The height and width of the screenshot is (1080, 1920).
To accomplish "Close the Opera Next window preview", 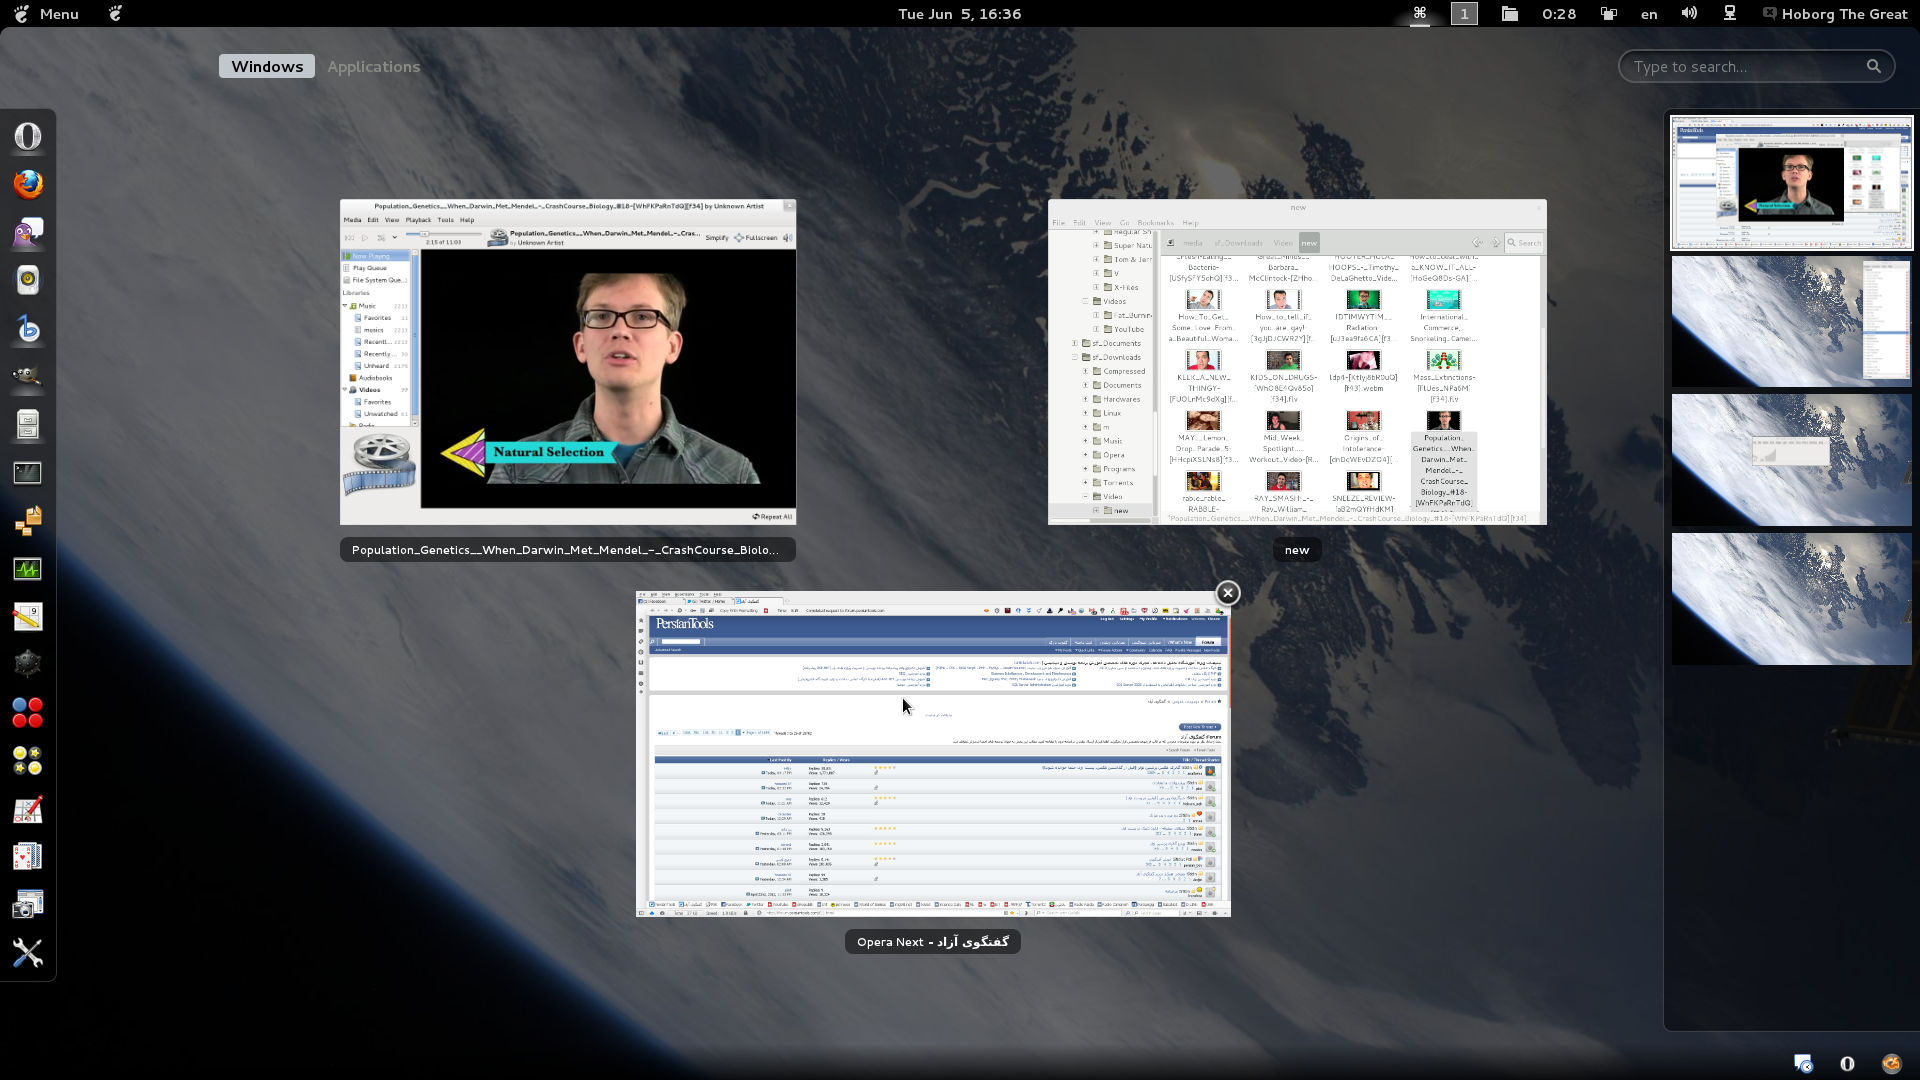I will coord(1227,593).
